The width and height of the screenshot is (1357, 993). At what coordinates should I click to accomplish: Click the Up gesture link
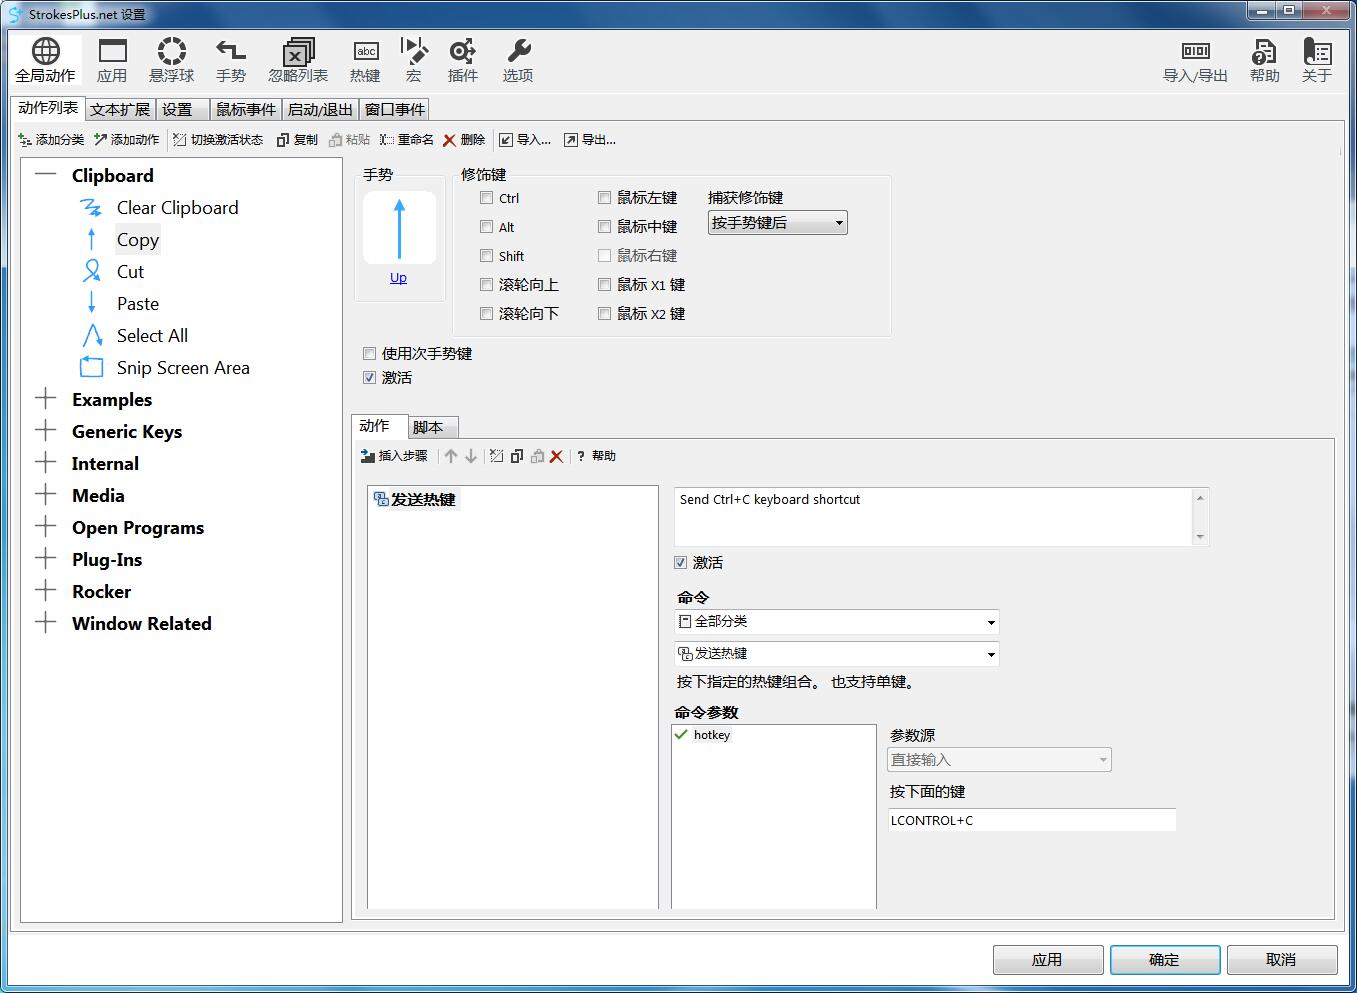[398, 278]
